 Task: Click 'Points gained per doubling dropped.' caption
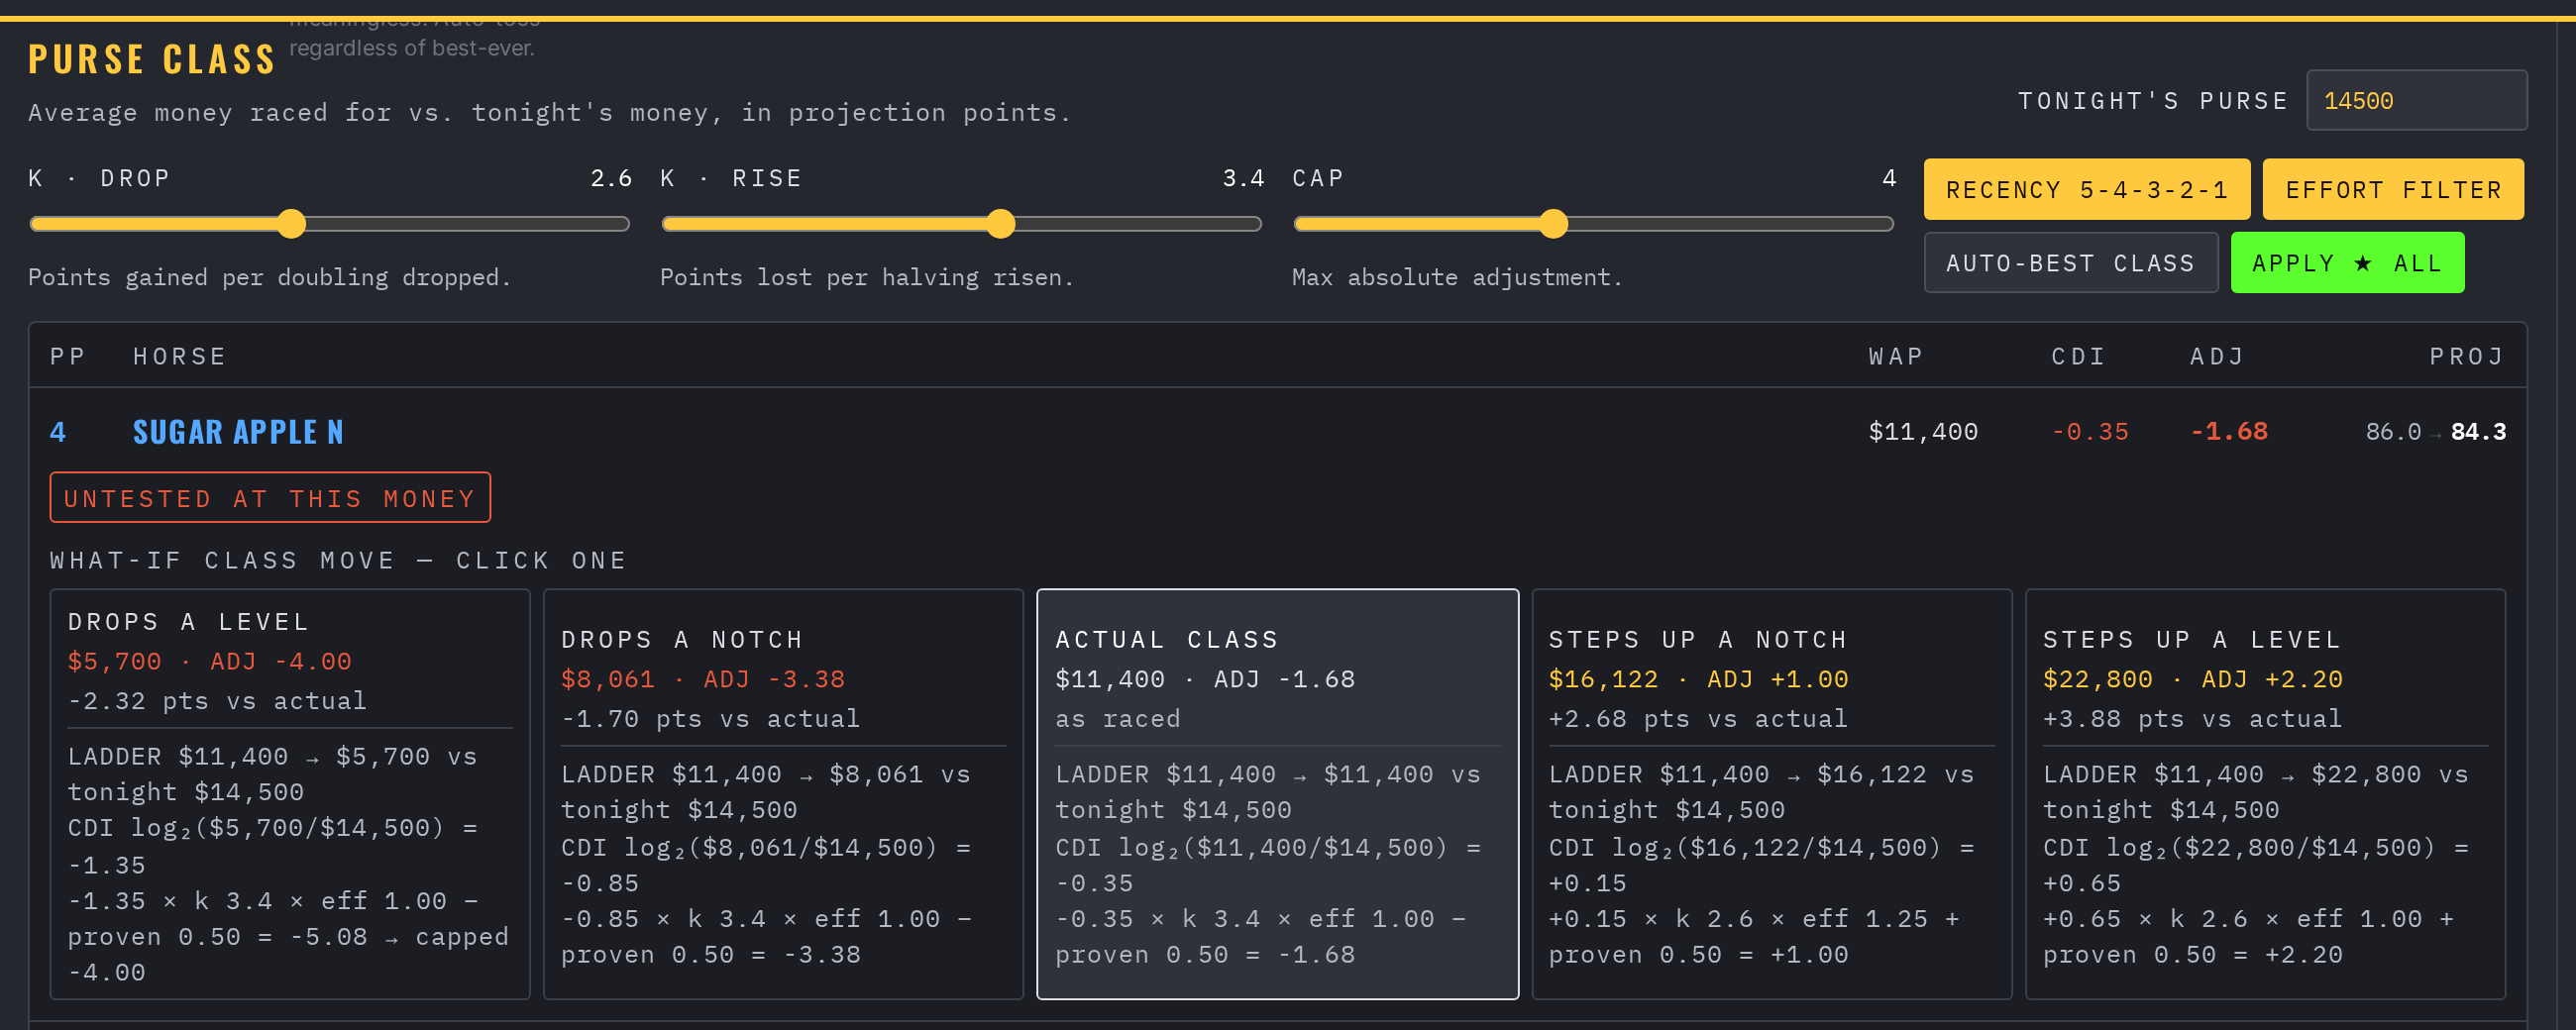(269, 278)
